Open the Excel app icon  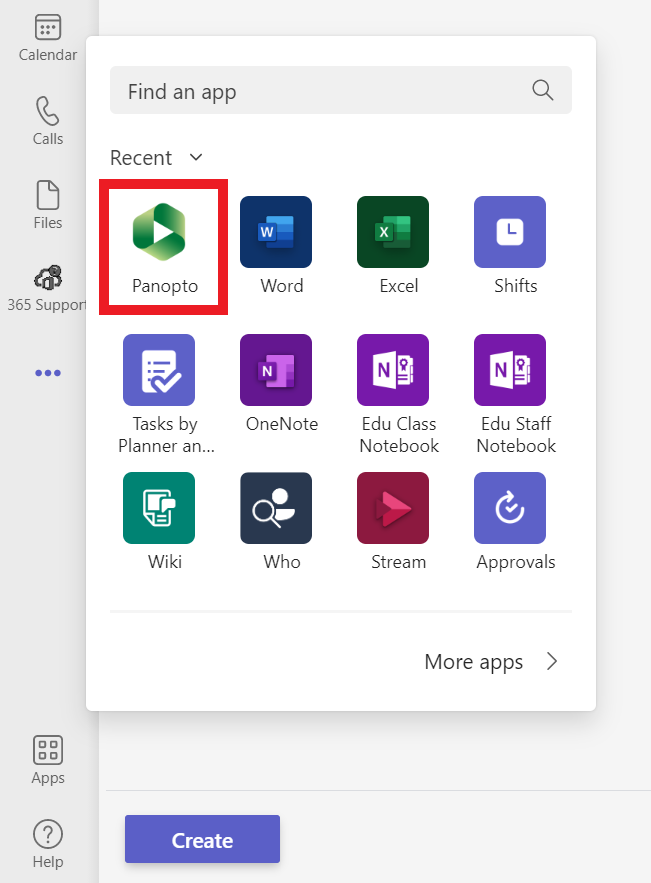coord(393,232)
